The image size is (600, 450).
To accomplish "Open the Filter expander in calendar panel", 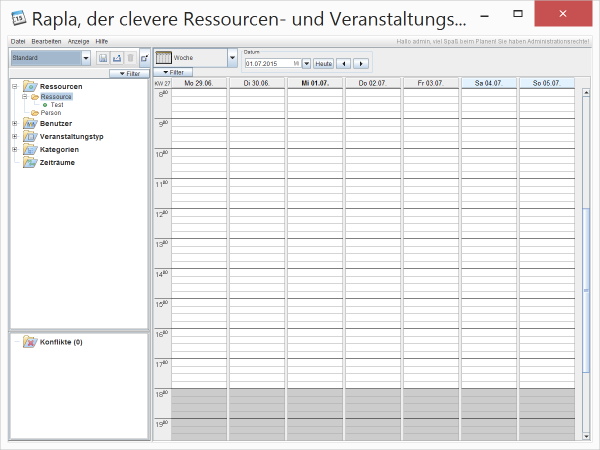I will (x=173, y=72).
